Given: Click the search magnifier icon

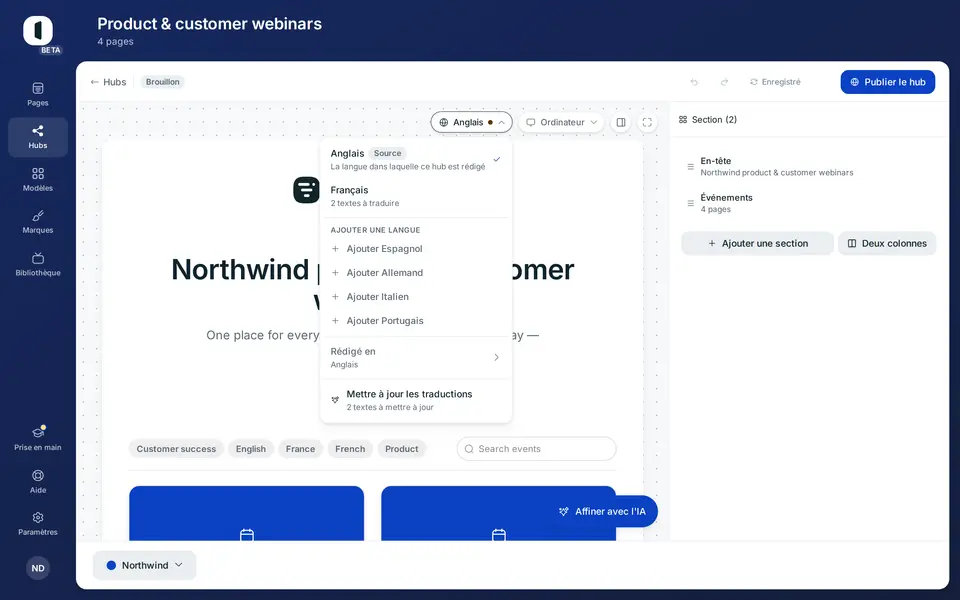Looking at the screenshot, I should pyautogui.click(x=469, y=449).
